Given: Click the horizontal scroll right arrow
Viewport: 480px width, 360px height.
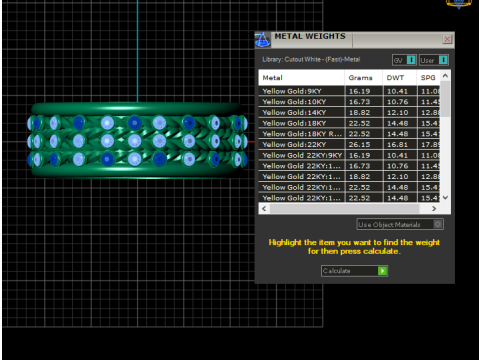Looking at the screenshot, I should [x=434, y=209].
